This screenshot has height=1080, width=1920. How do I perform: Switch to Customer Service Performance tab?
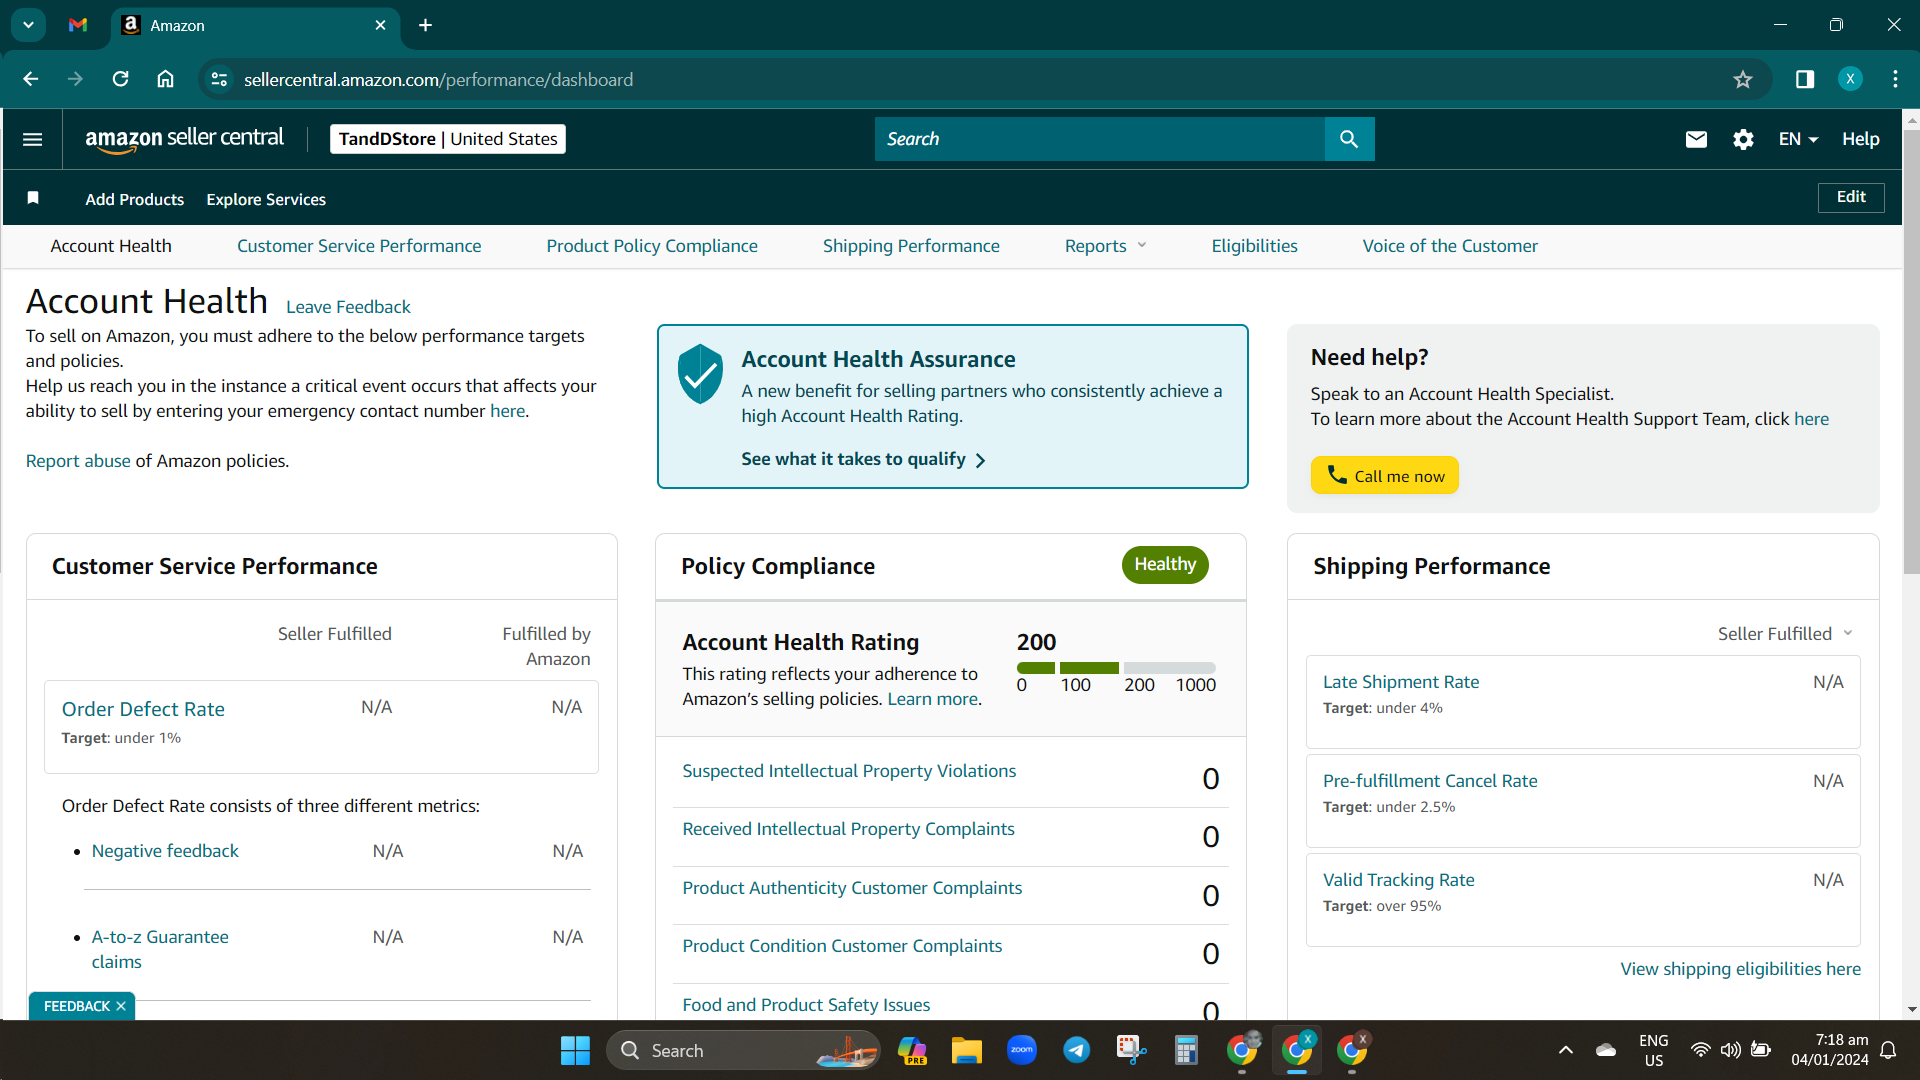pos(359,246)
